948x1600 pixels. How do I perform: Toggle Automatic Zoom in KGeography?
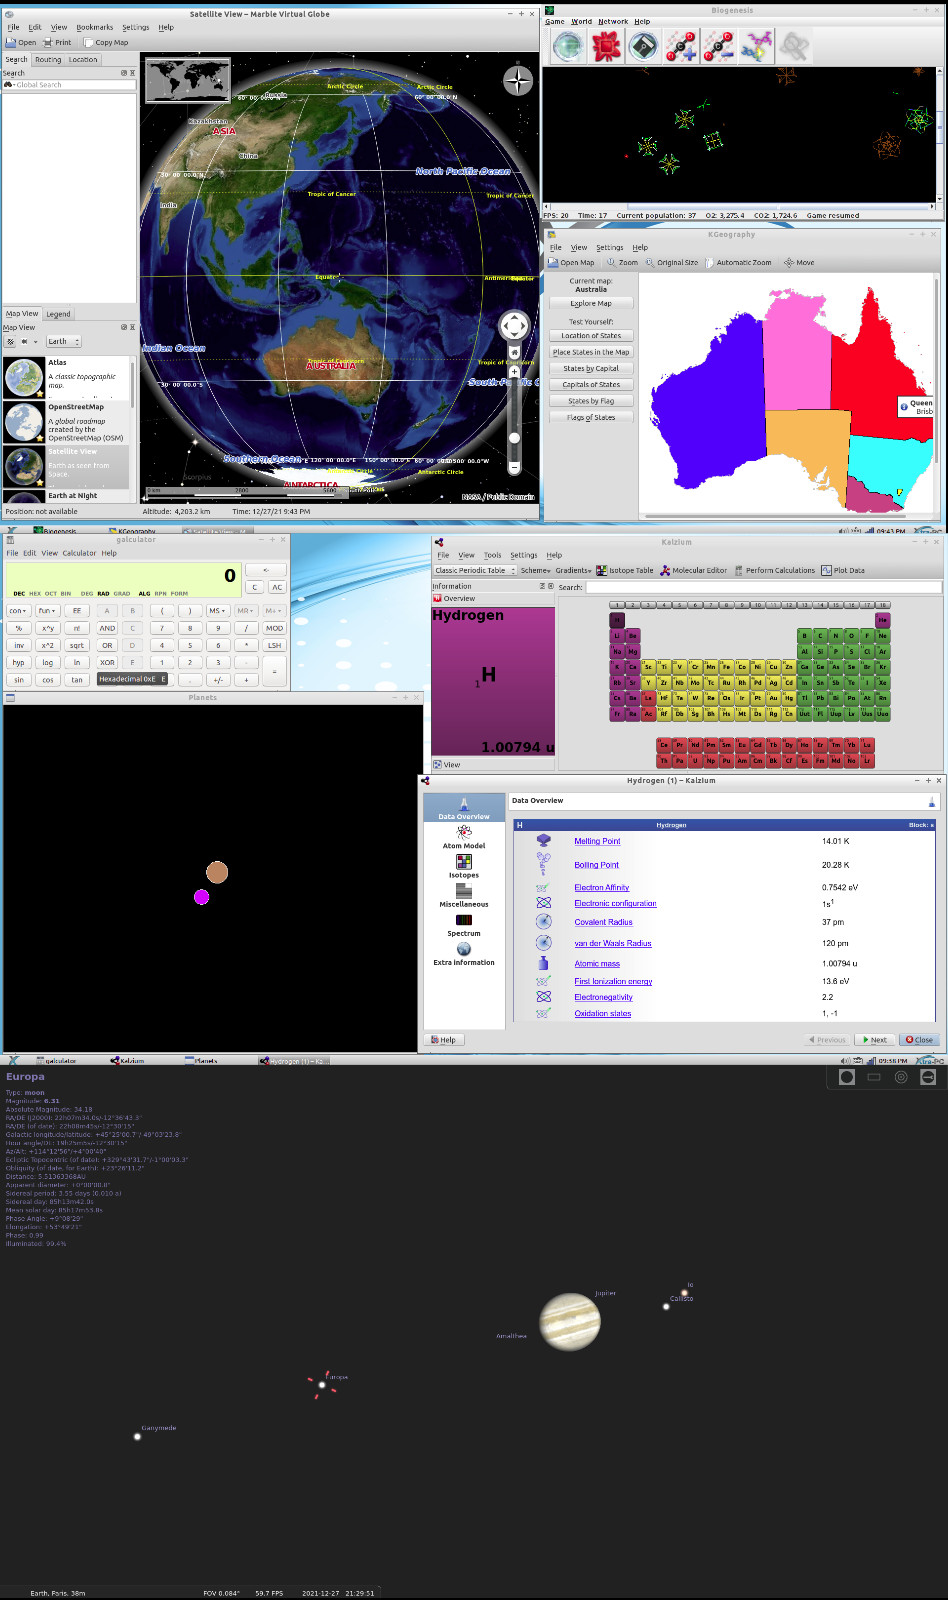[738, 263]
